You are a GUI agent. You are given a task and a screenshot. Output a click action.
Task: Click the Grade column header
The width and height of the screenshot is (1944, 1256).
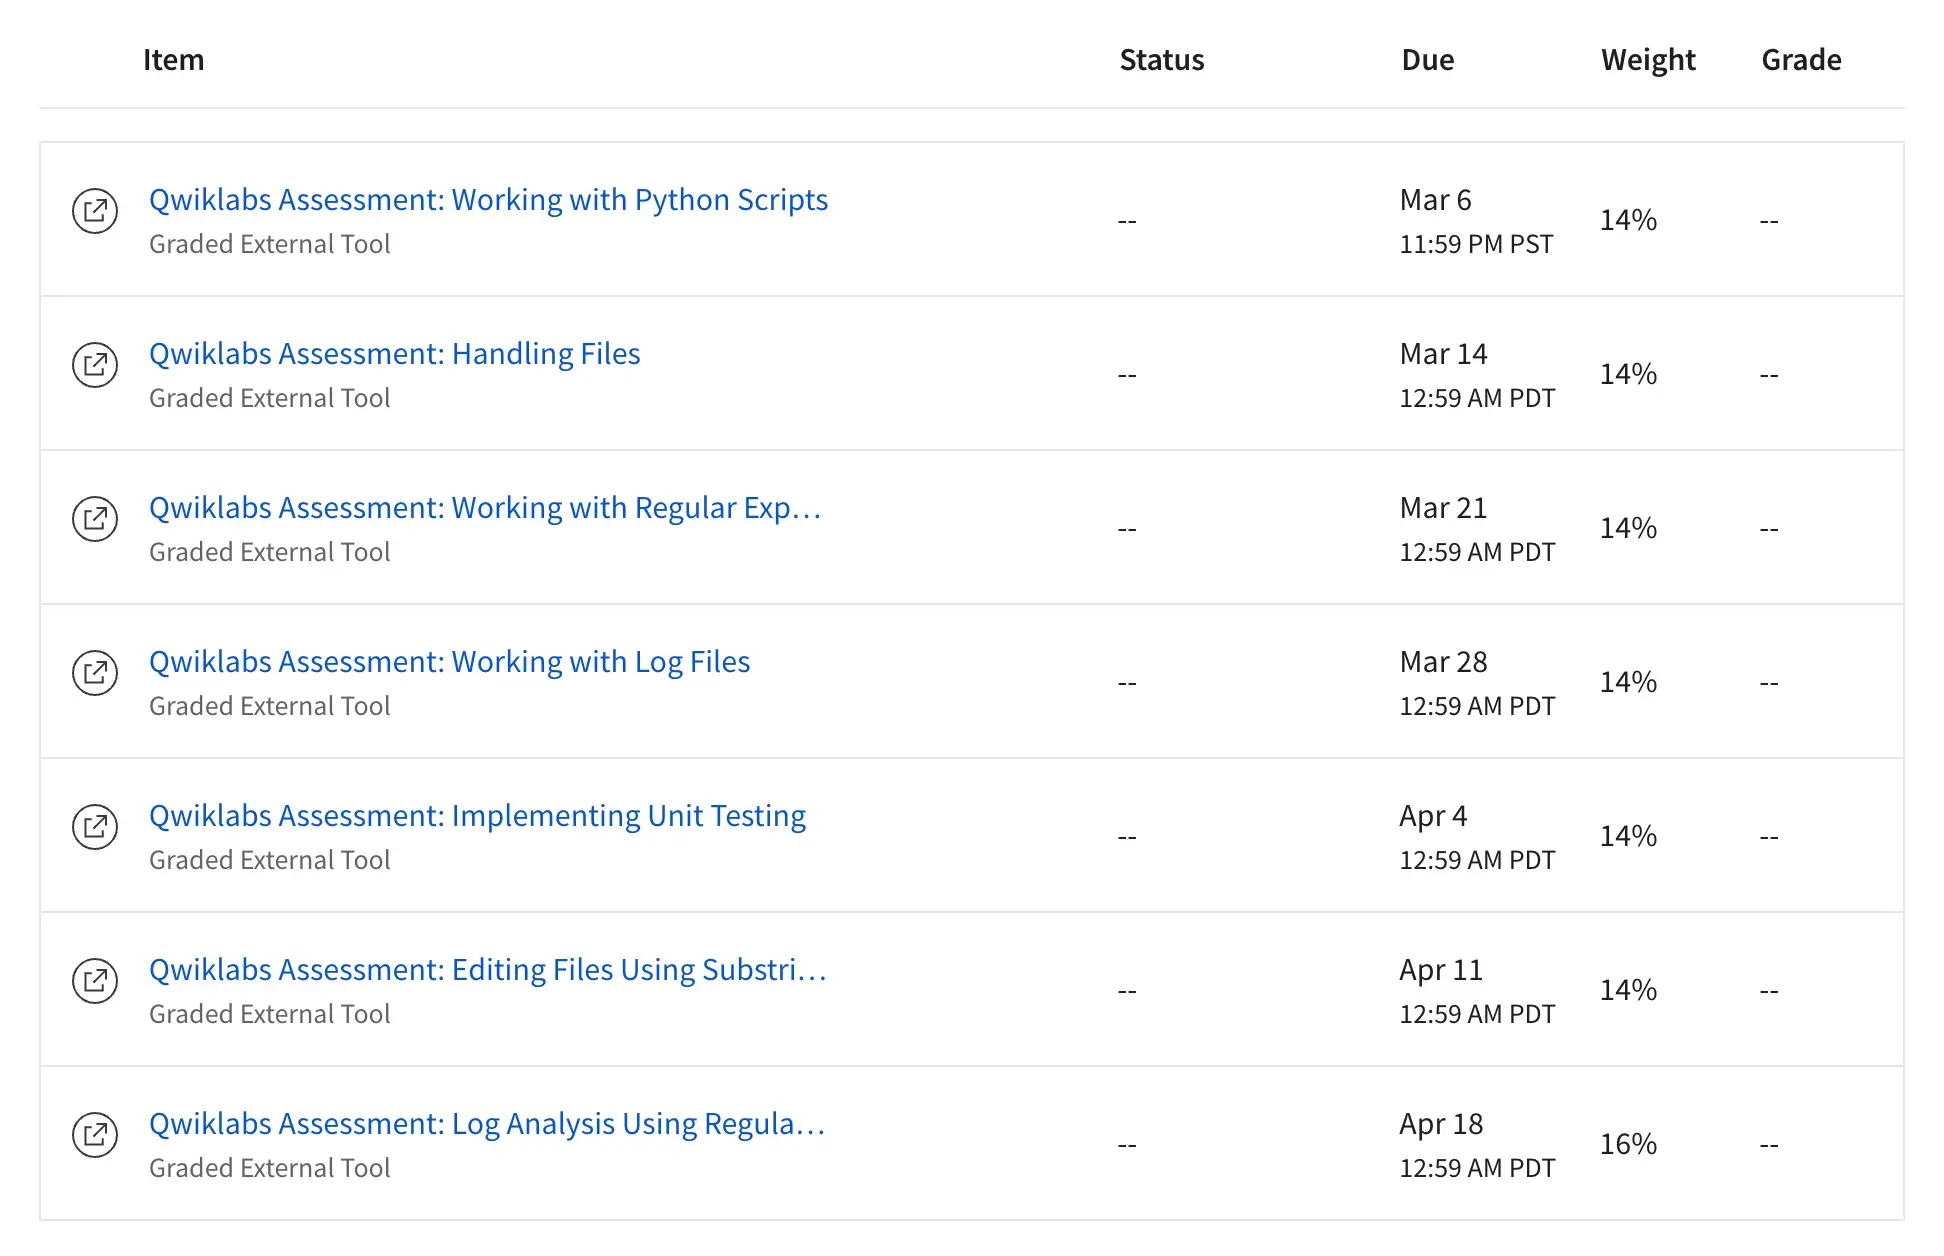click(x=1800, y=60)
